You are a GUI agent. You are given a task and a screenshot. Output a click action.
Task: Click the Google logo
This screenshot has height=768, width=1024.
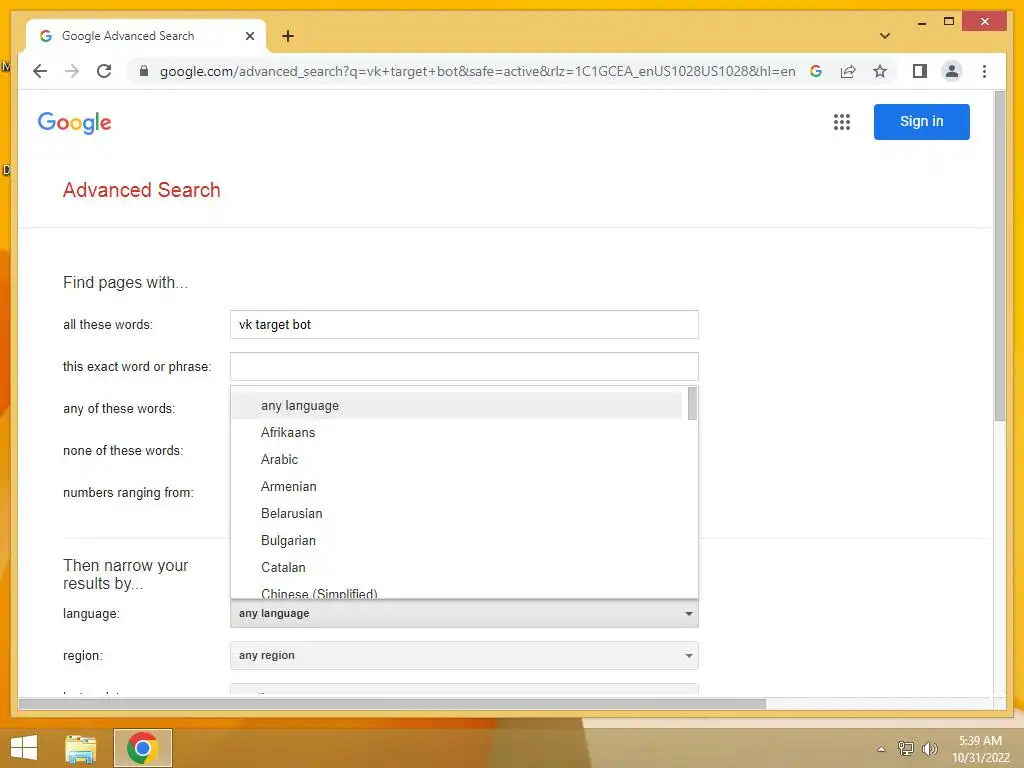click(74, 122)
